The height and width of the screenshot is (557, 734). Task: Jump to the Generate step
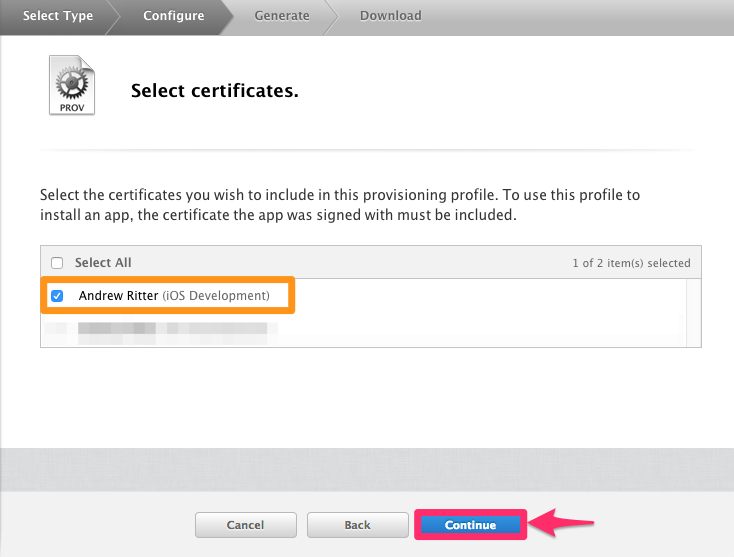(x=281, y=15)
